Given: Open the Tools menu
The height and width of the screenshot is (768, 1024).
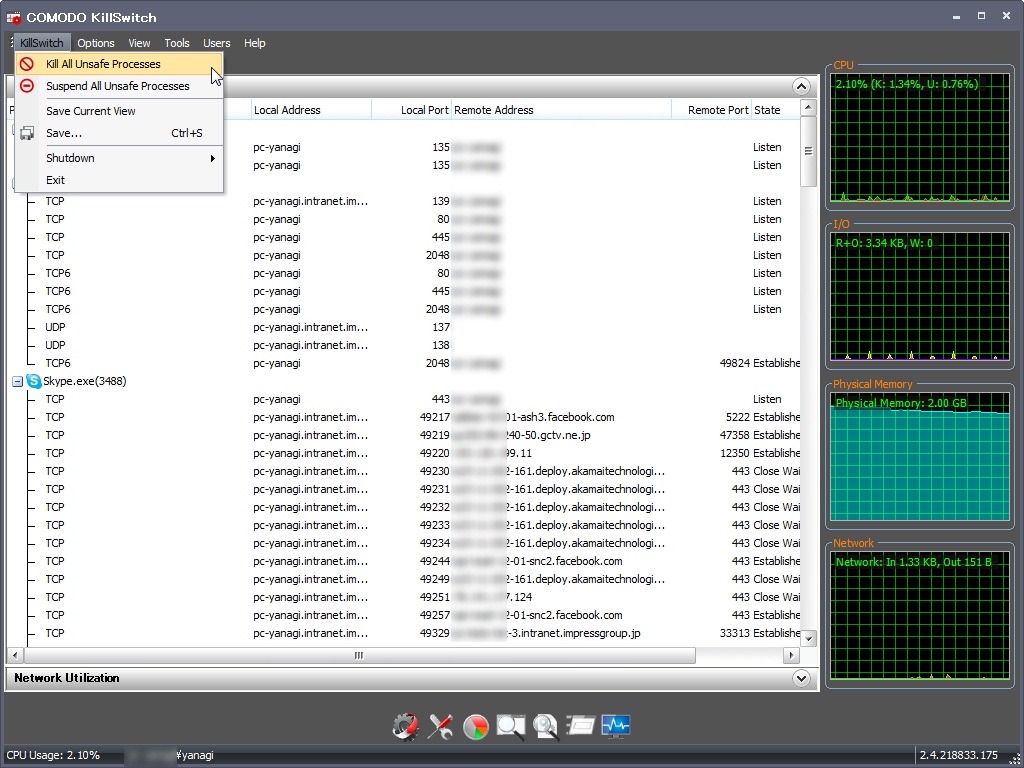Looking at the screenshot, I should pyautogui.click(x=177, y=43).
